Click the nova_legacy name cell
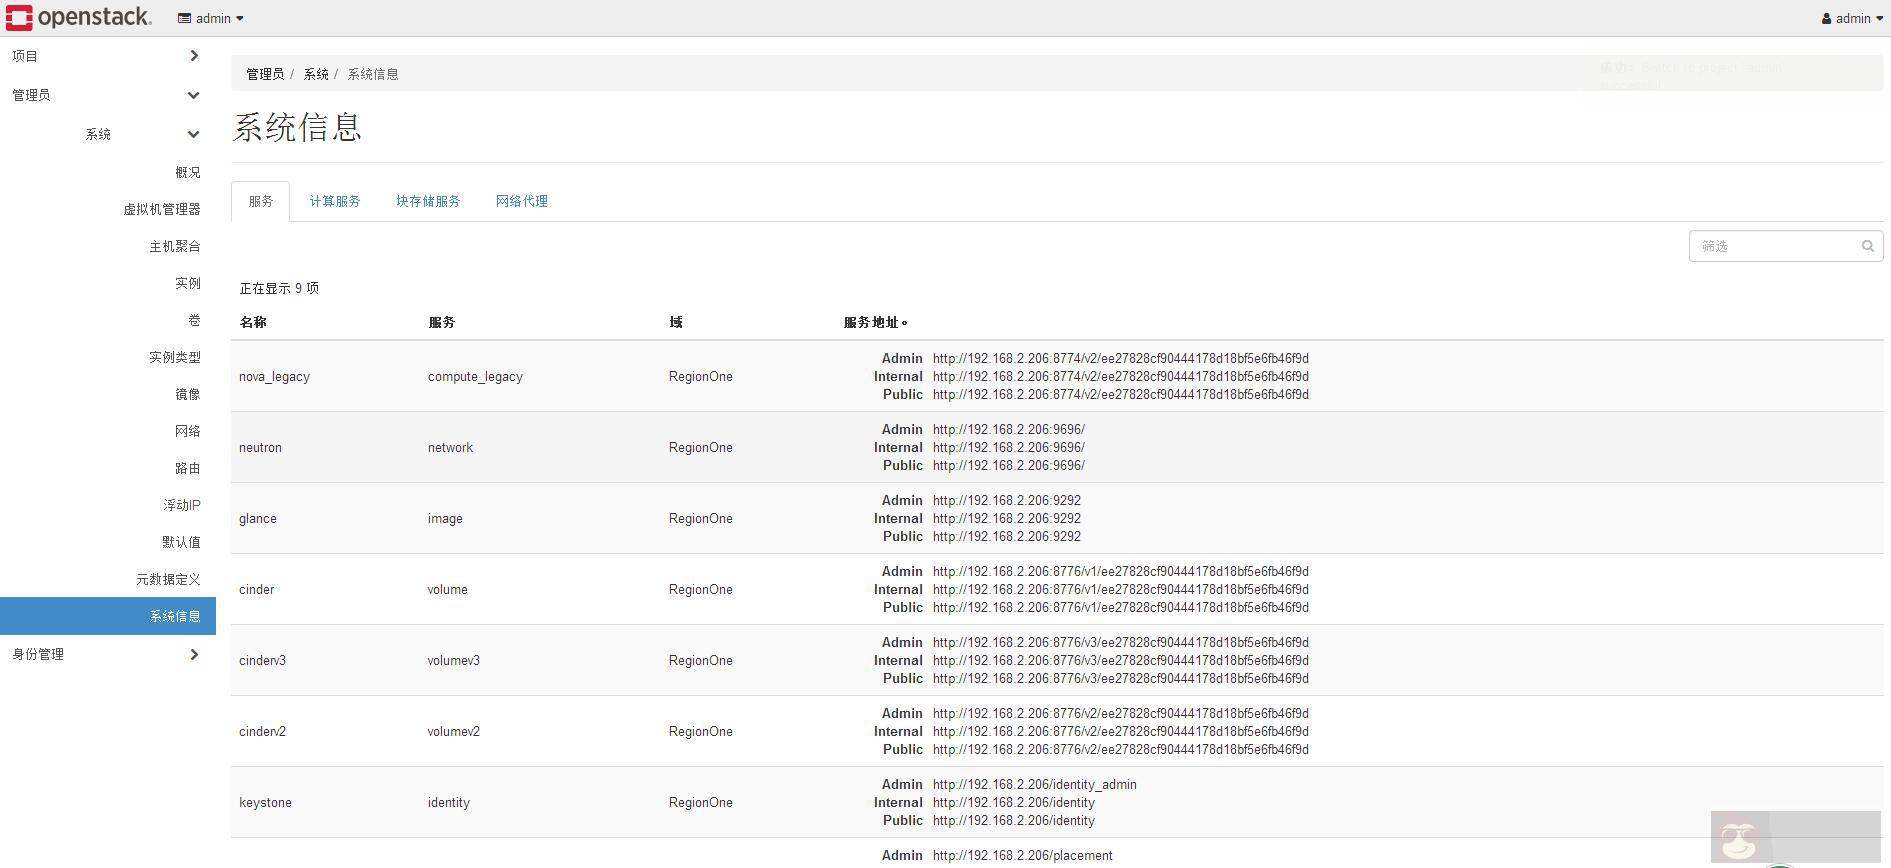The width and height of the screenshot is (1891, 868). [274, 377]
